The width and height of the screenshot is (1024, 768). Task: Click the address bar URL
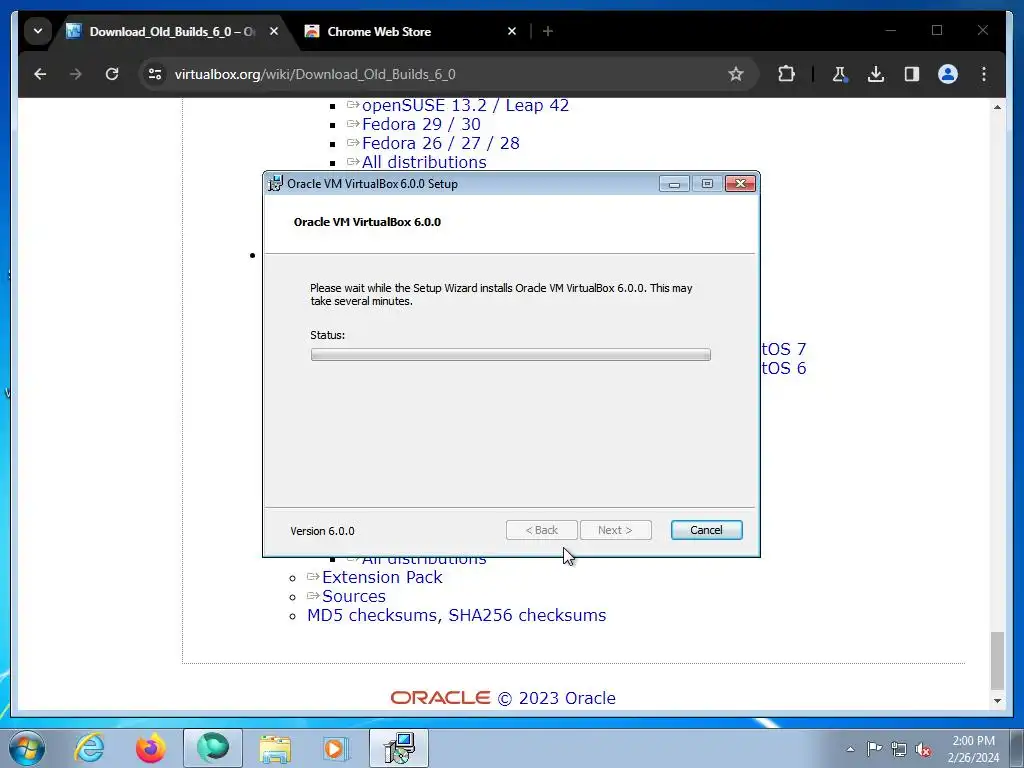pos(315,74)
